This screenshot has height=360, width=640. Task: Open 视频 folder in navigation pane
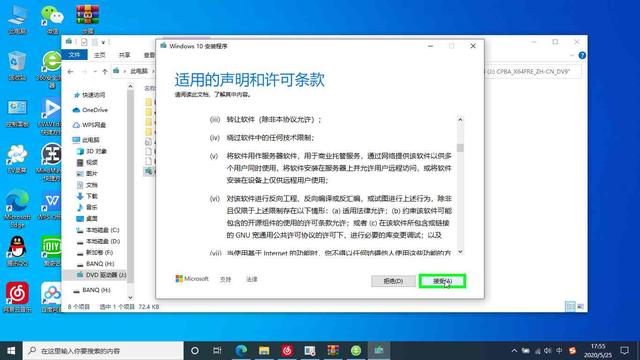pyautogui.click(x=92, y=162)
